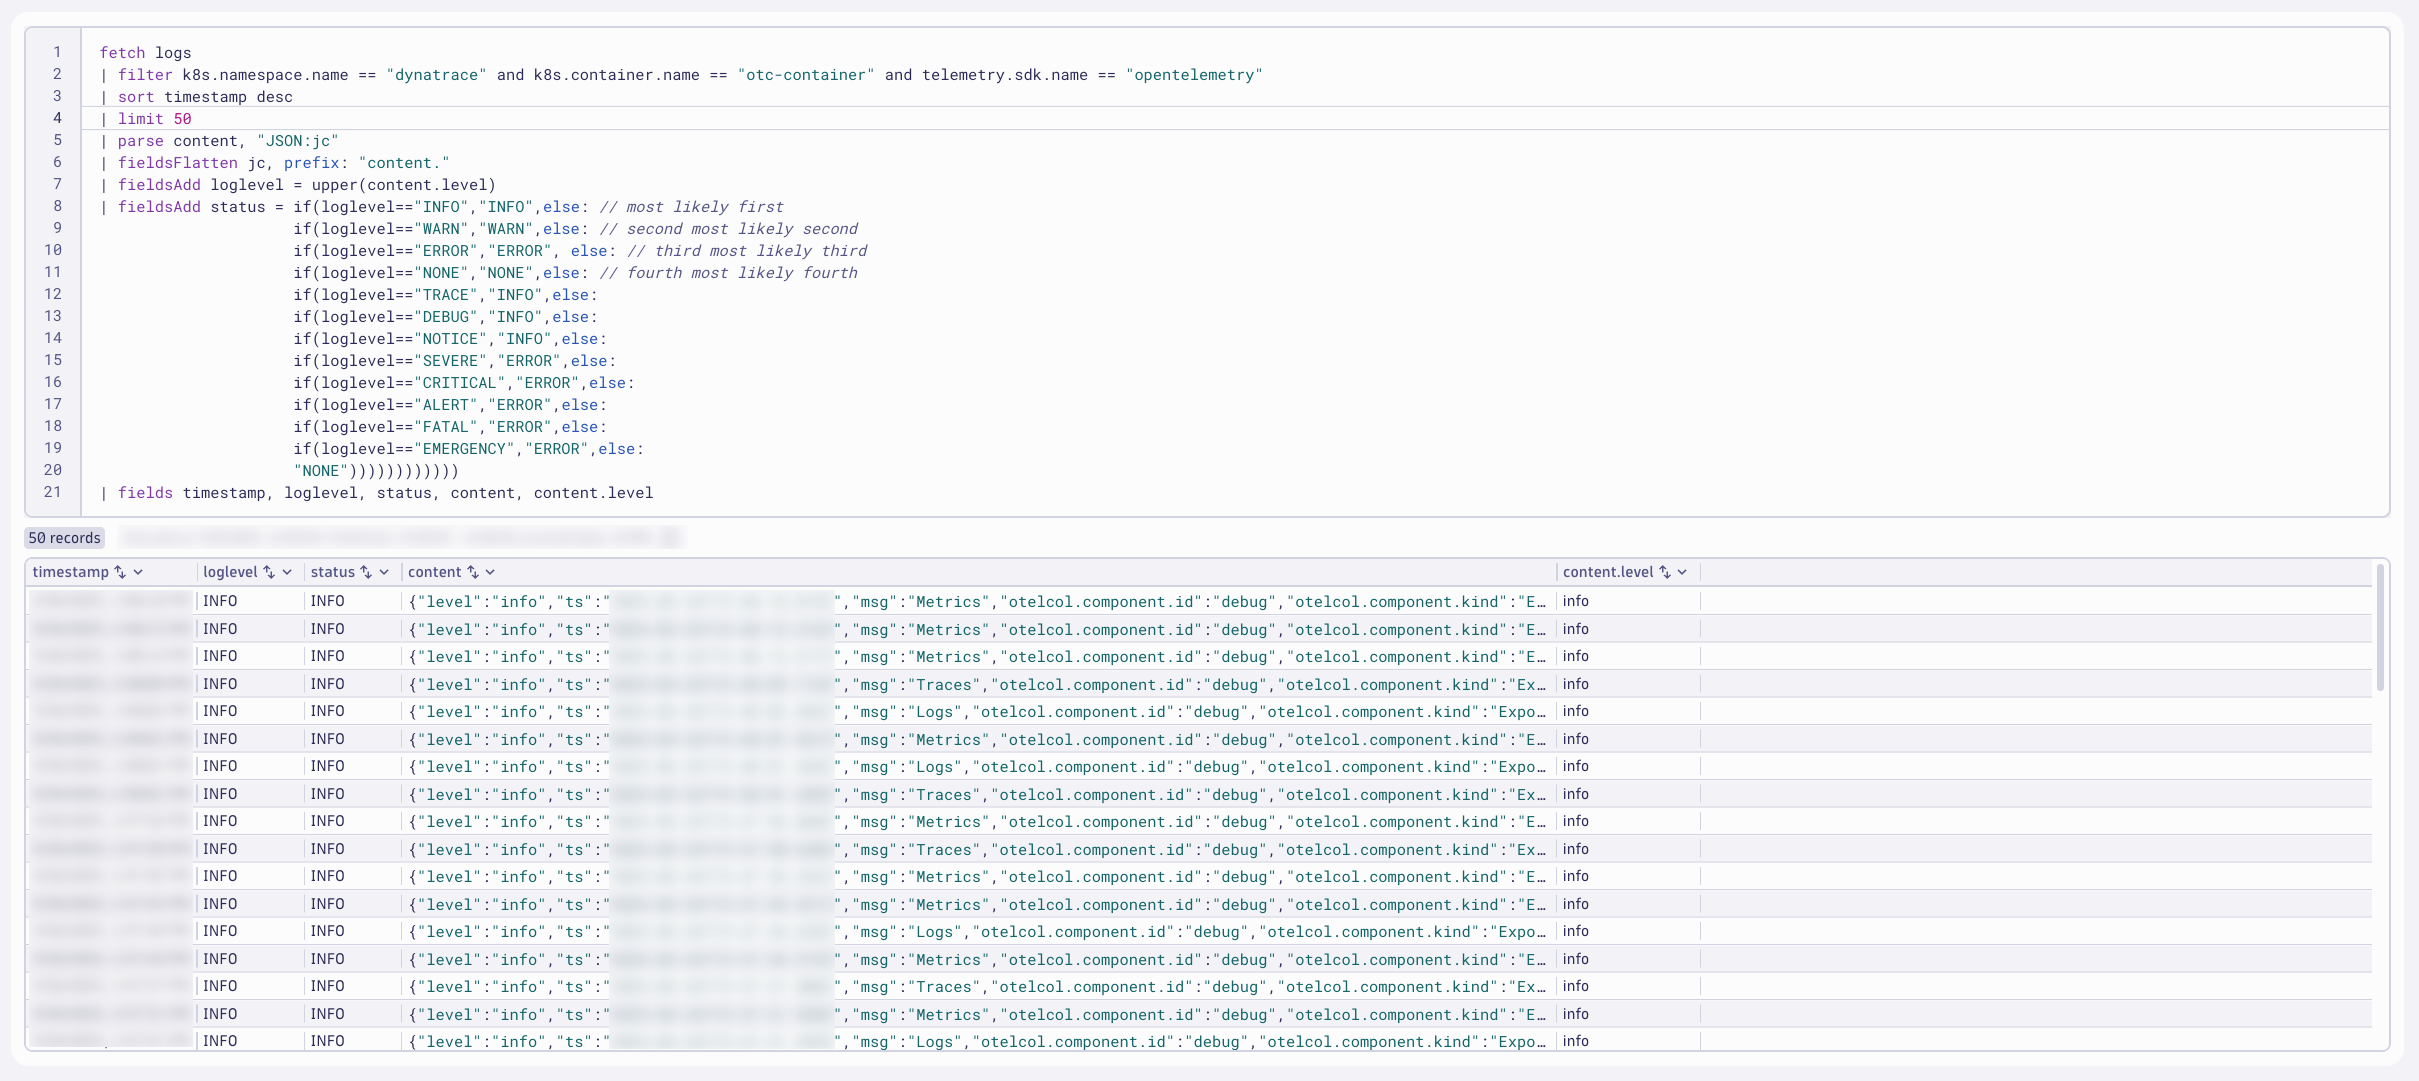Click the results table vertical scrollbar
The height and width of the screenshot is (1081, 2419).
[2380, 628]
